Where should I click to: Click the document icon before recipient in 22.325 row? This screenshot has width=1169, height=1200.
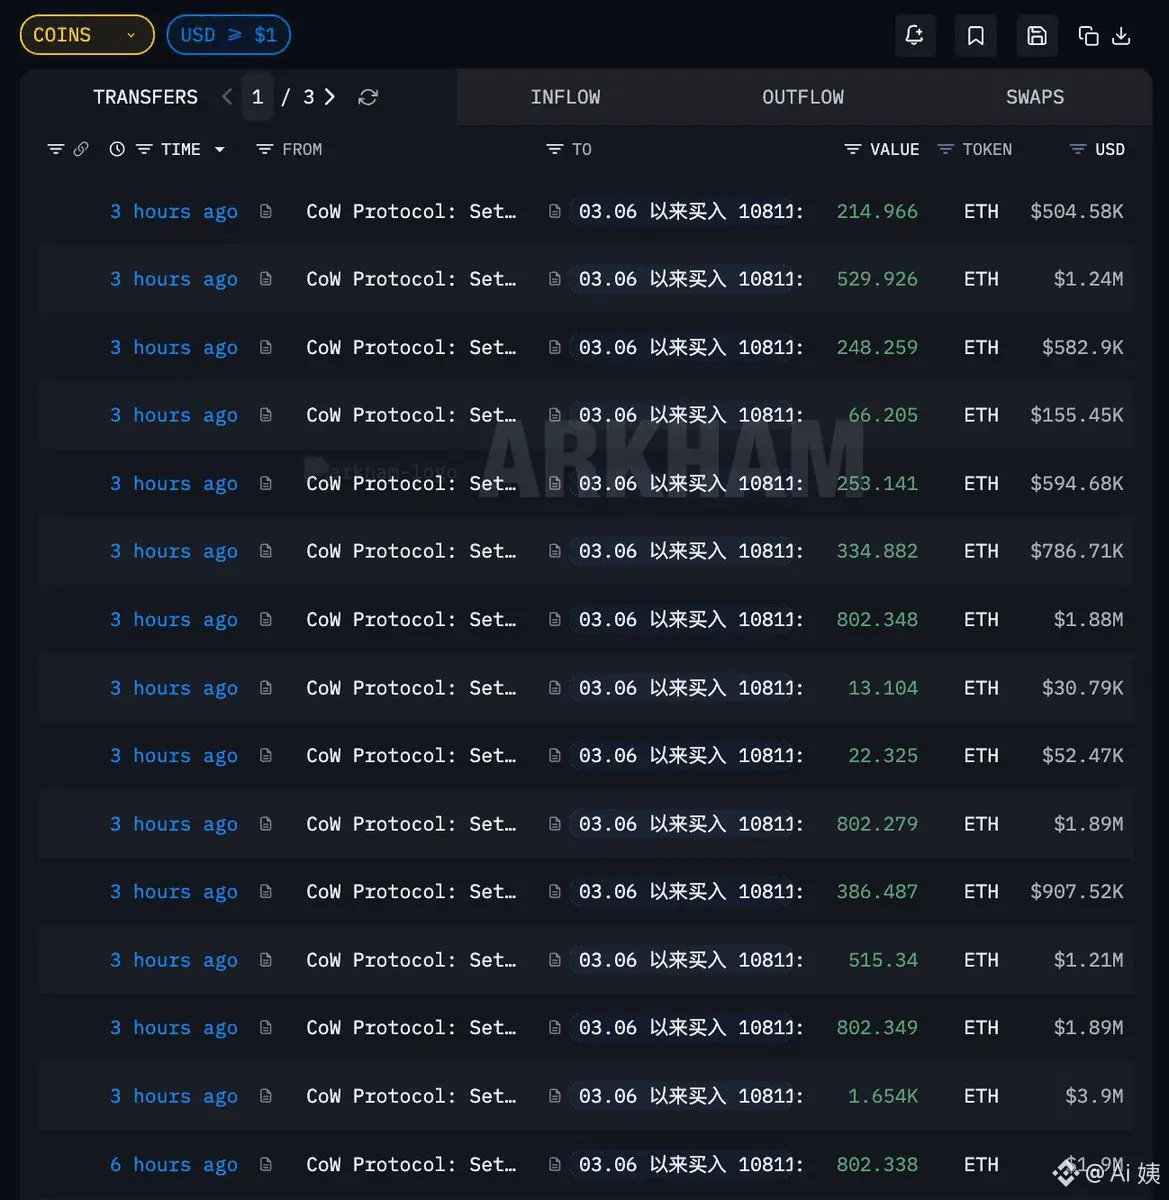pyautogui.click(x=555, y=756)
